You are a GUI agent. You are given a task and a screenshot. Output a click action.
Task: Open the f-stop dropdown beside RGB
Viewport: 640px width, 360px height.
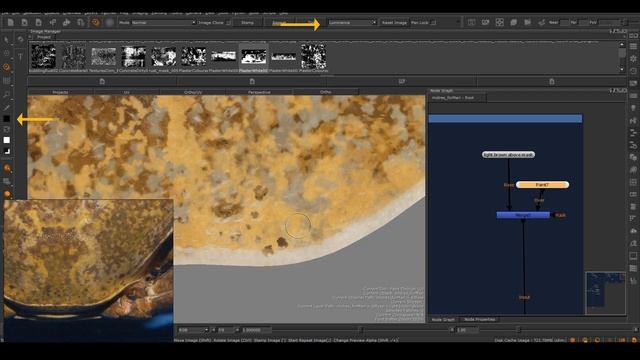(227, 330)
